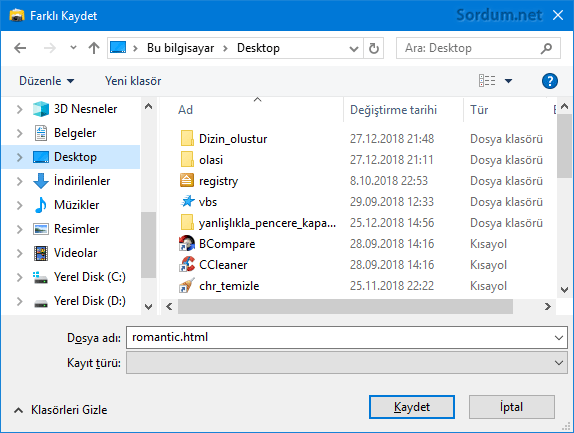The width and height of the screenshot is (574, 433).
Task: Expand the Desktop tree node
Action: point(19,157)
